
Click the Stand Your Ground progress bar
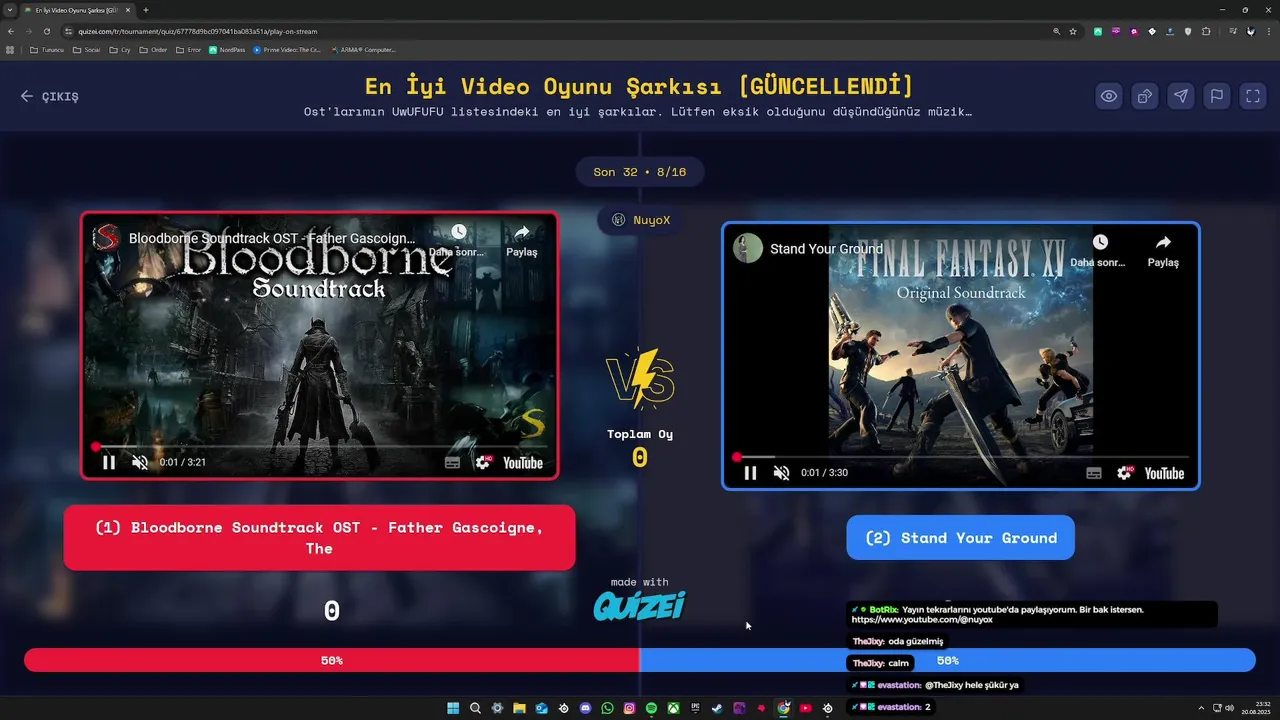(960, 457)
